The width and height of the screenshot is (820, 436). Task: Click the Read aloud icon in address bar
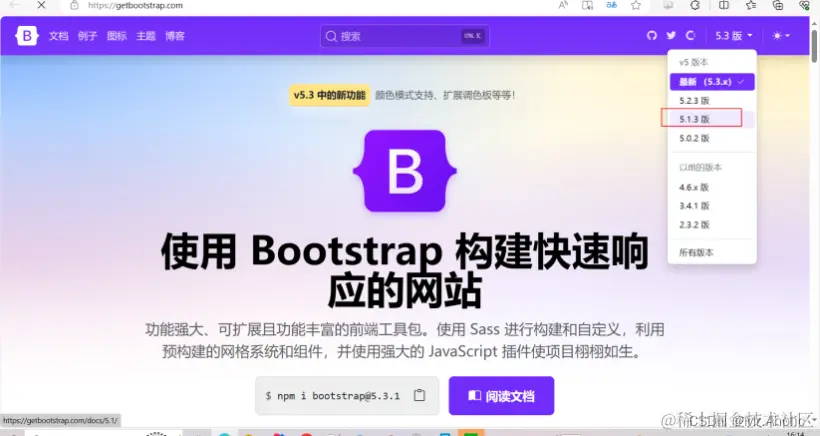[x=563, y=5]
